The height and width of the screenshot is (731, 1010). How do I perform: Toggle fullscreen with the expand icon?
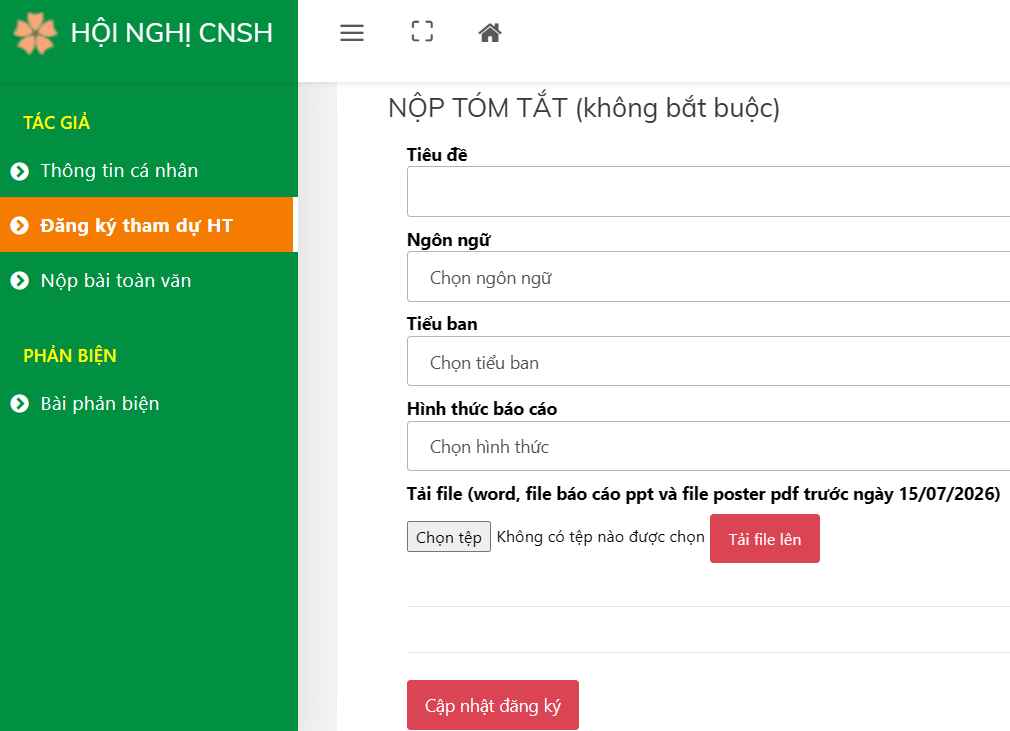422,32
